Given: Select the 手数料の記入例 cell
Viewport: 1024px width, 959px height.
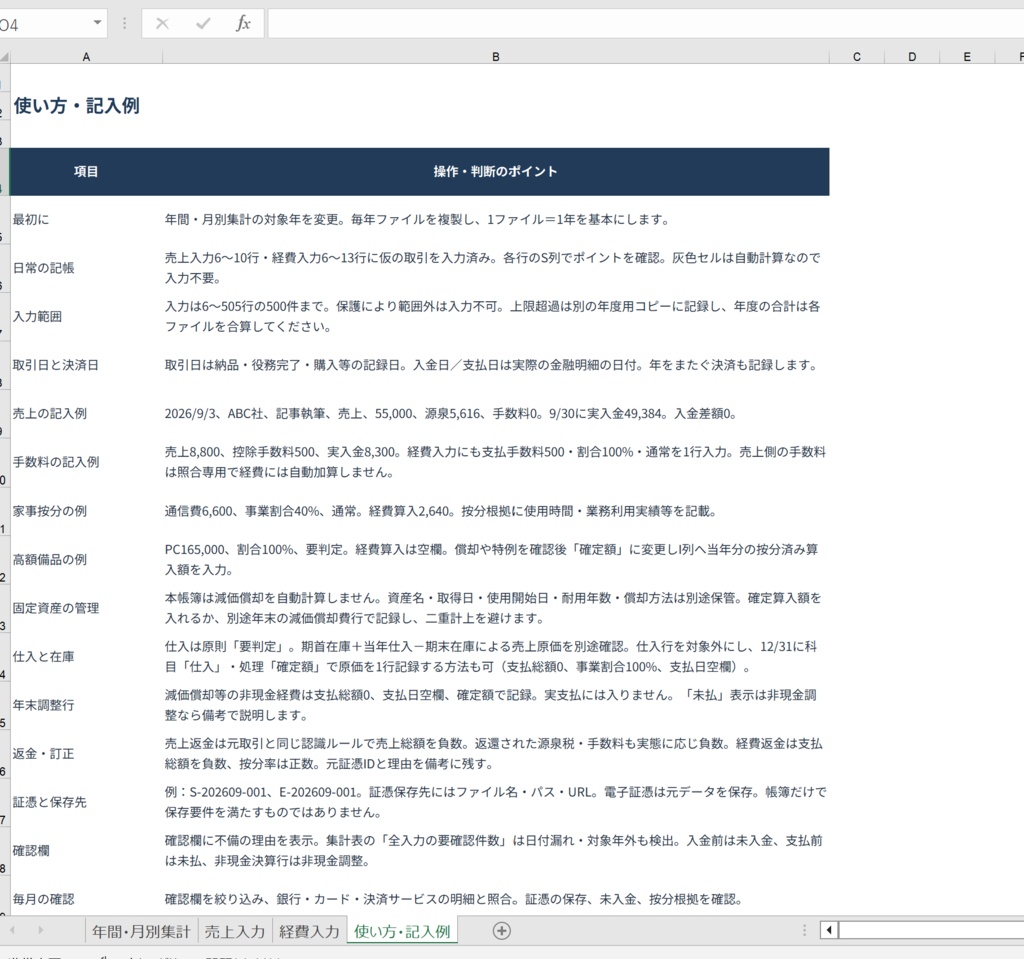Looking at the screenshot, I should [86, 462].
